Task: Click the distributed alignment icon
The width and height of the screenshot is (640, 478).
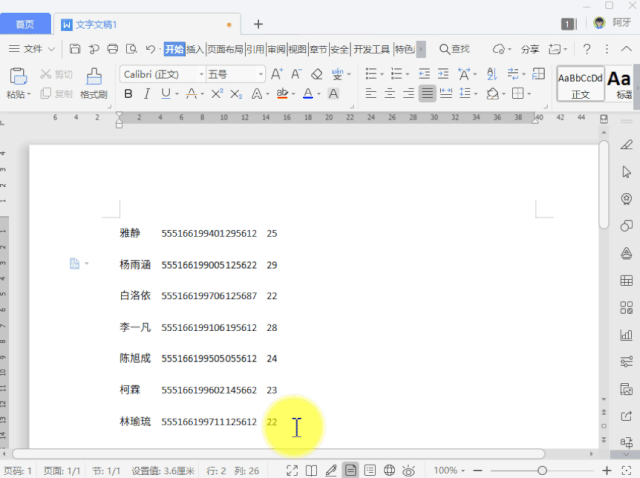Action: coord(446,93)
